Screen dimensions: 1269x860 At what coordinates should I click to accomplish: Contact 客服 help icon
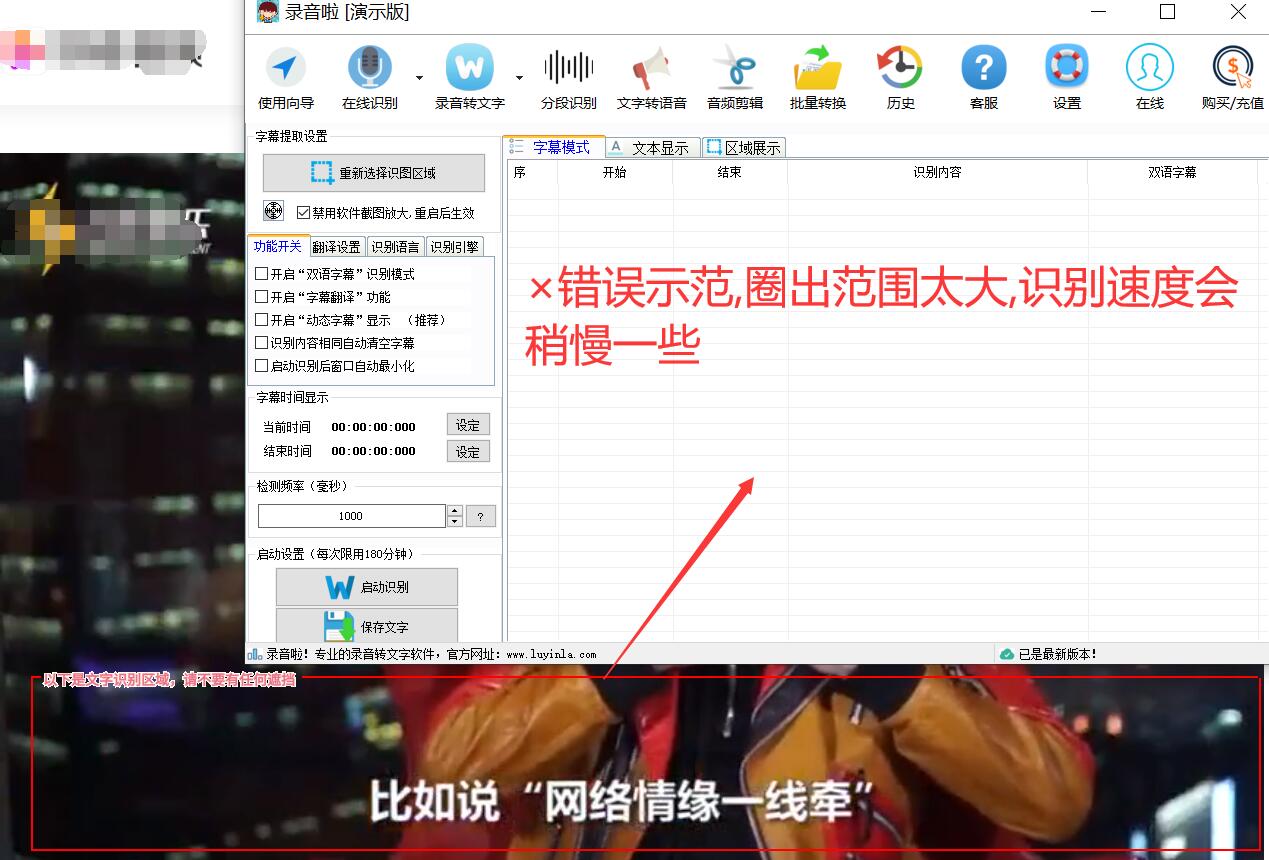click(984, 69)
